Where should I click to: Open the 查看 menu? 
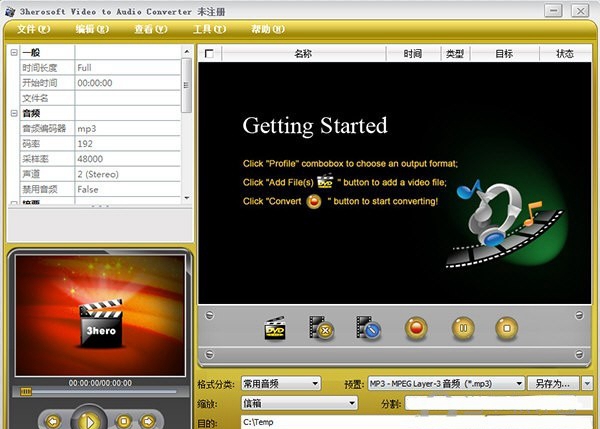(x=151, y=29)
